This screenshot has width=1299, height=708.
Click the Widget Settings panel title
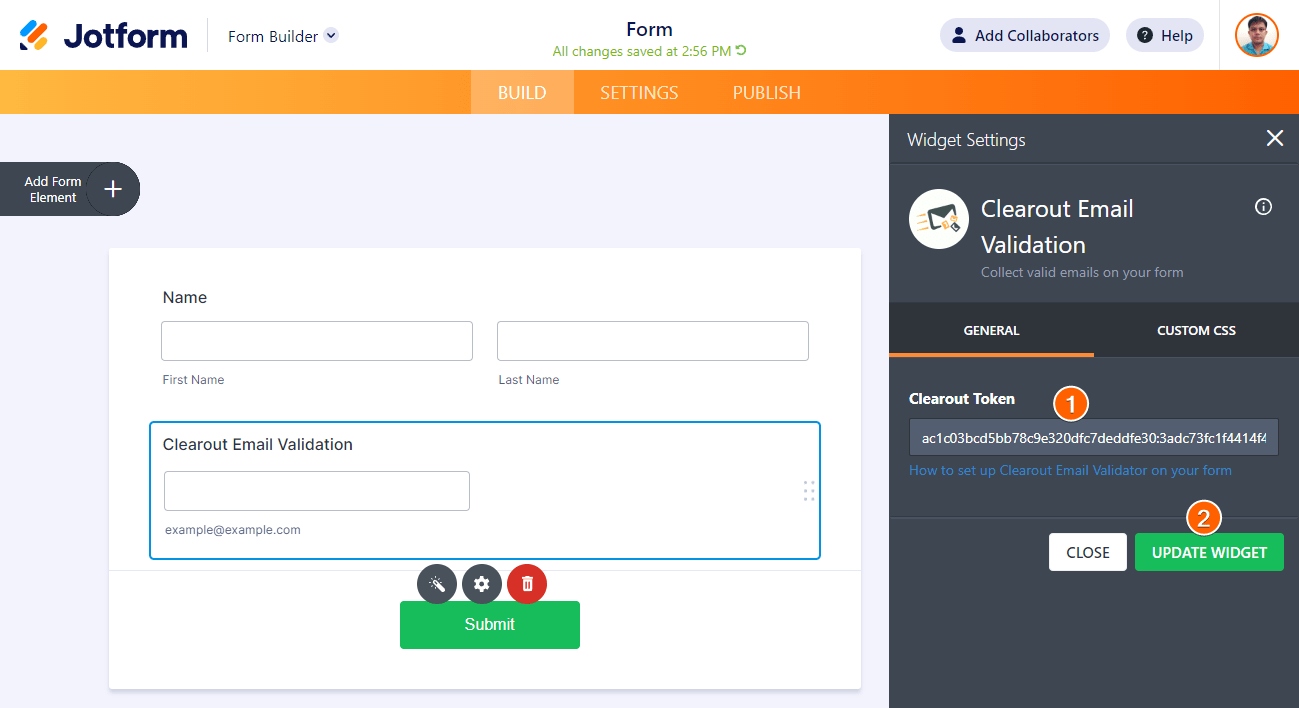pyautogui.click(x=966, y=140)
